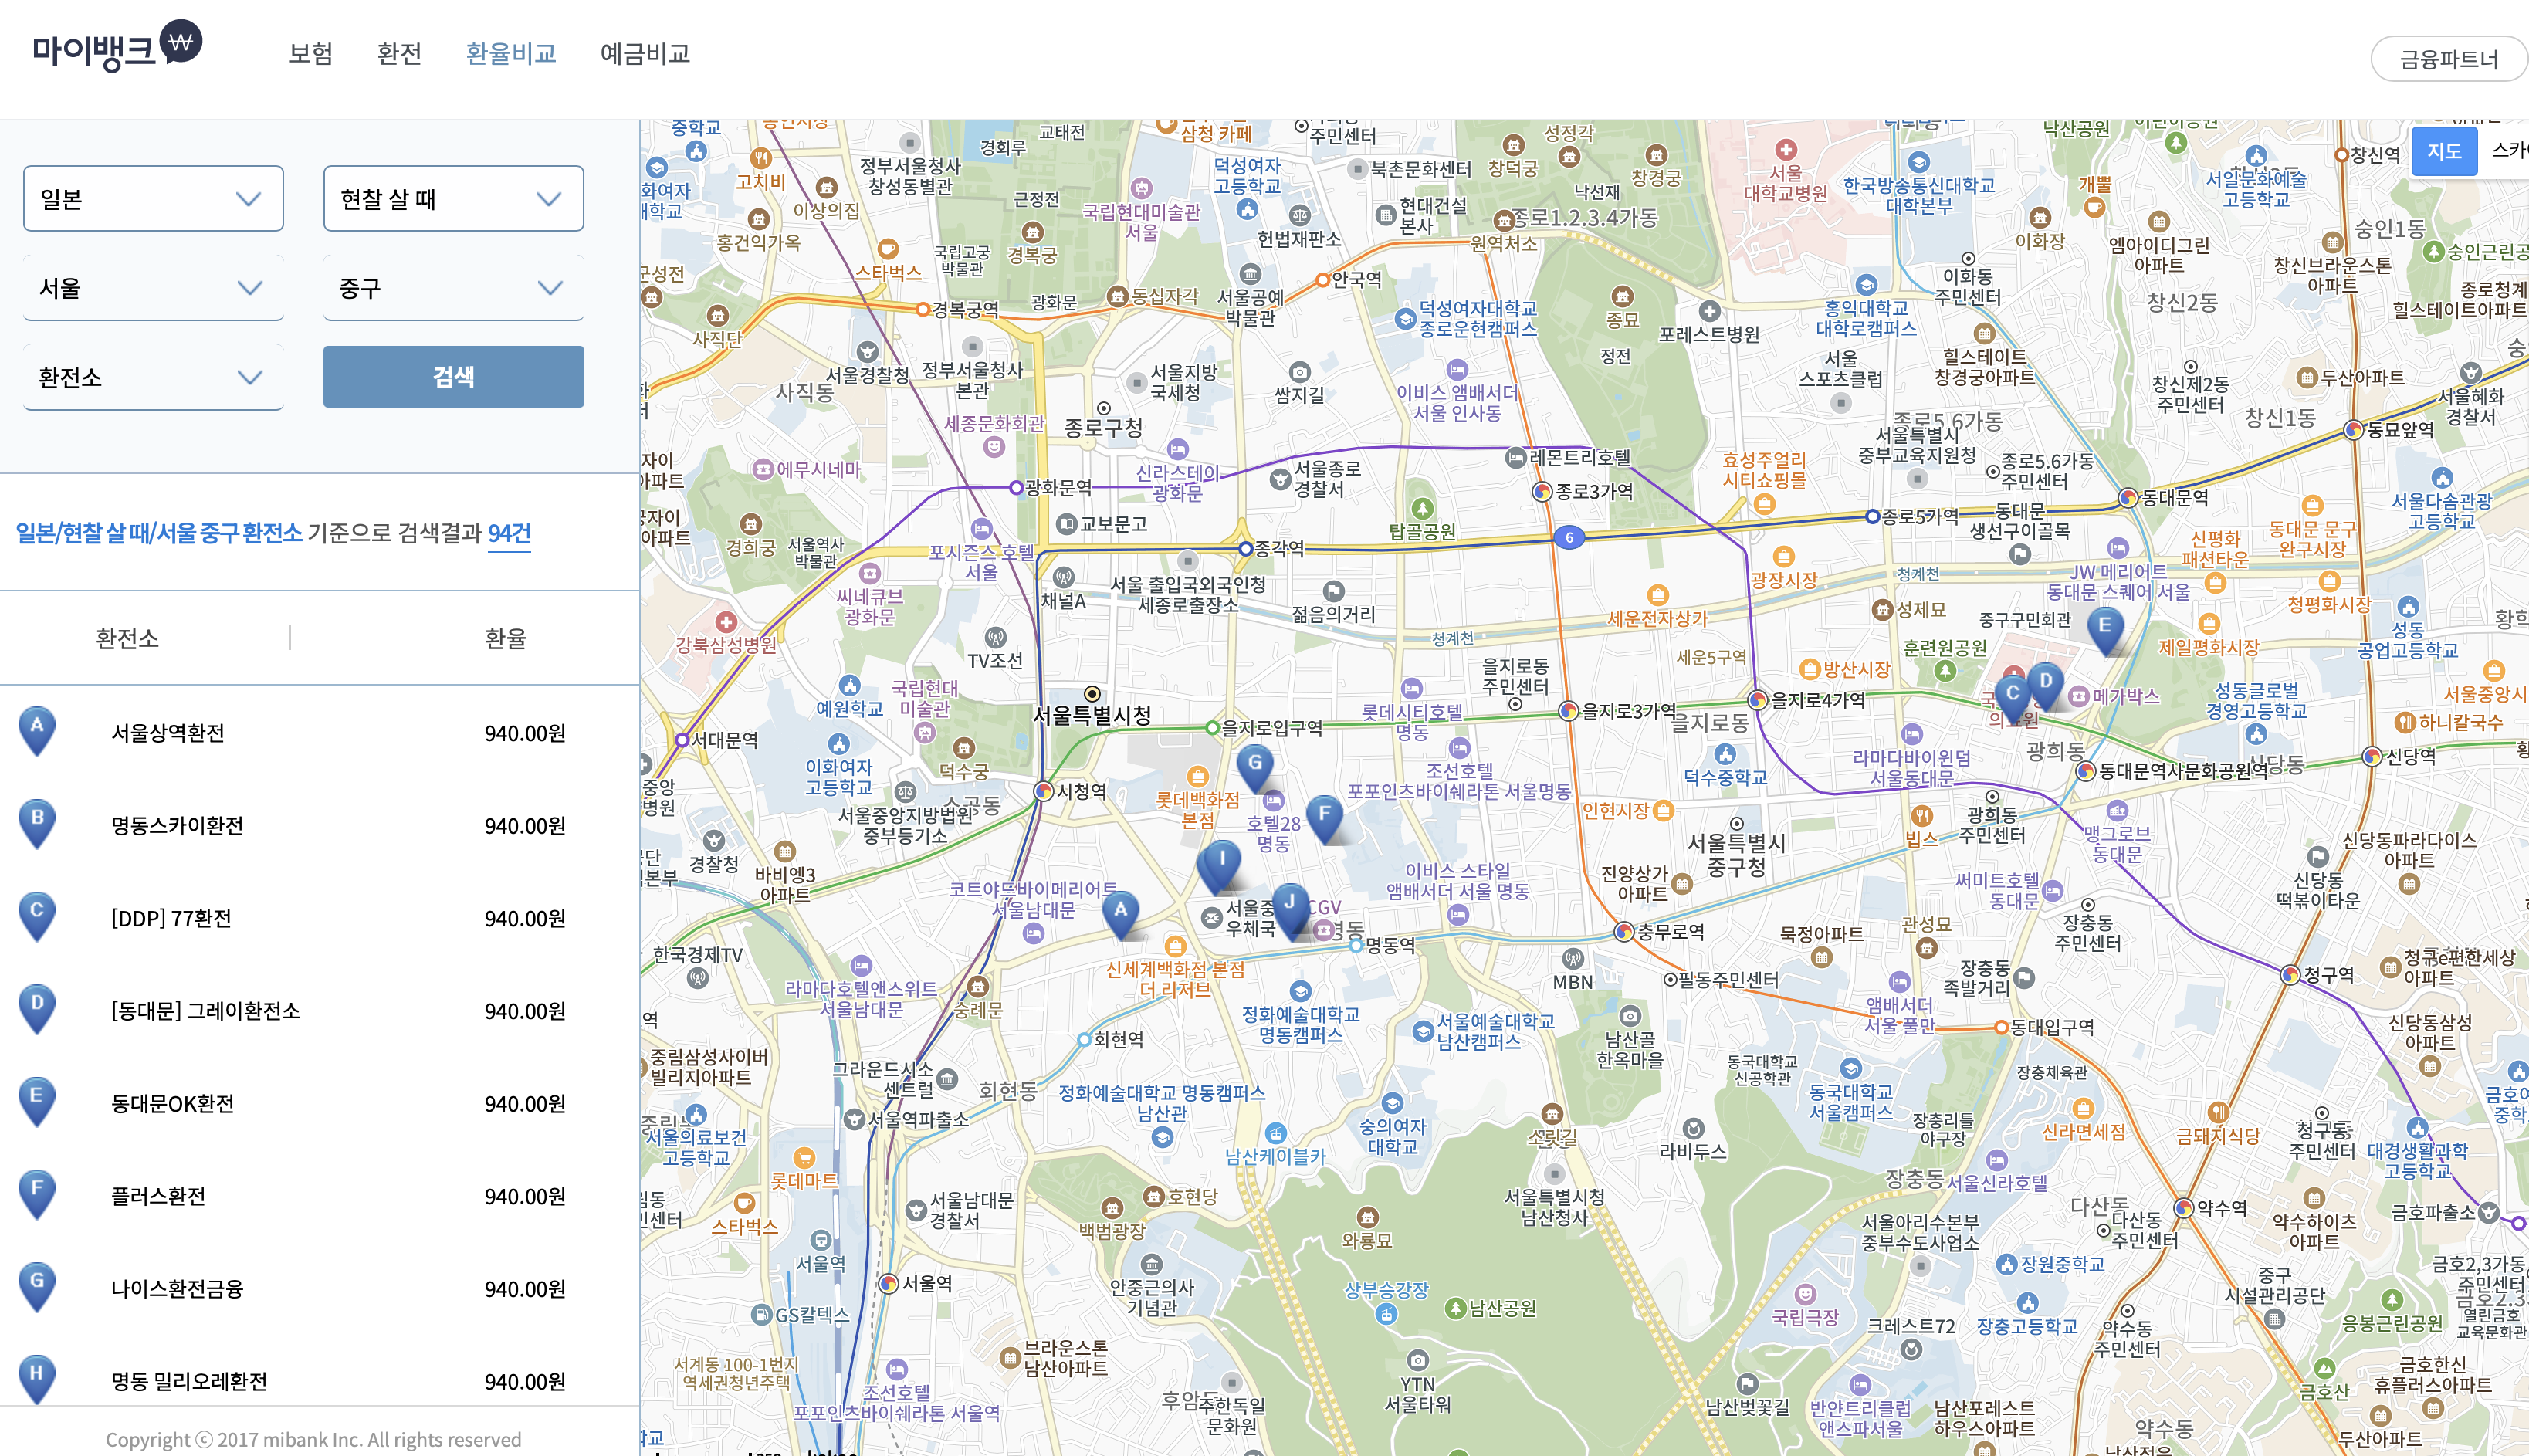The height and width of the screenshot is (1456, 2529).
Task: Expand the 서울 city dropdown
Action: [153, 288]
